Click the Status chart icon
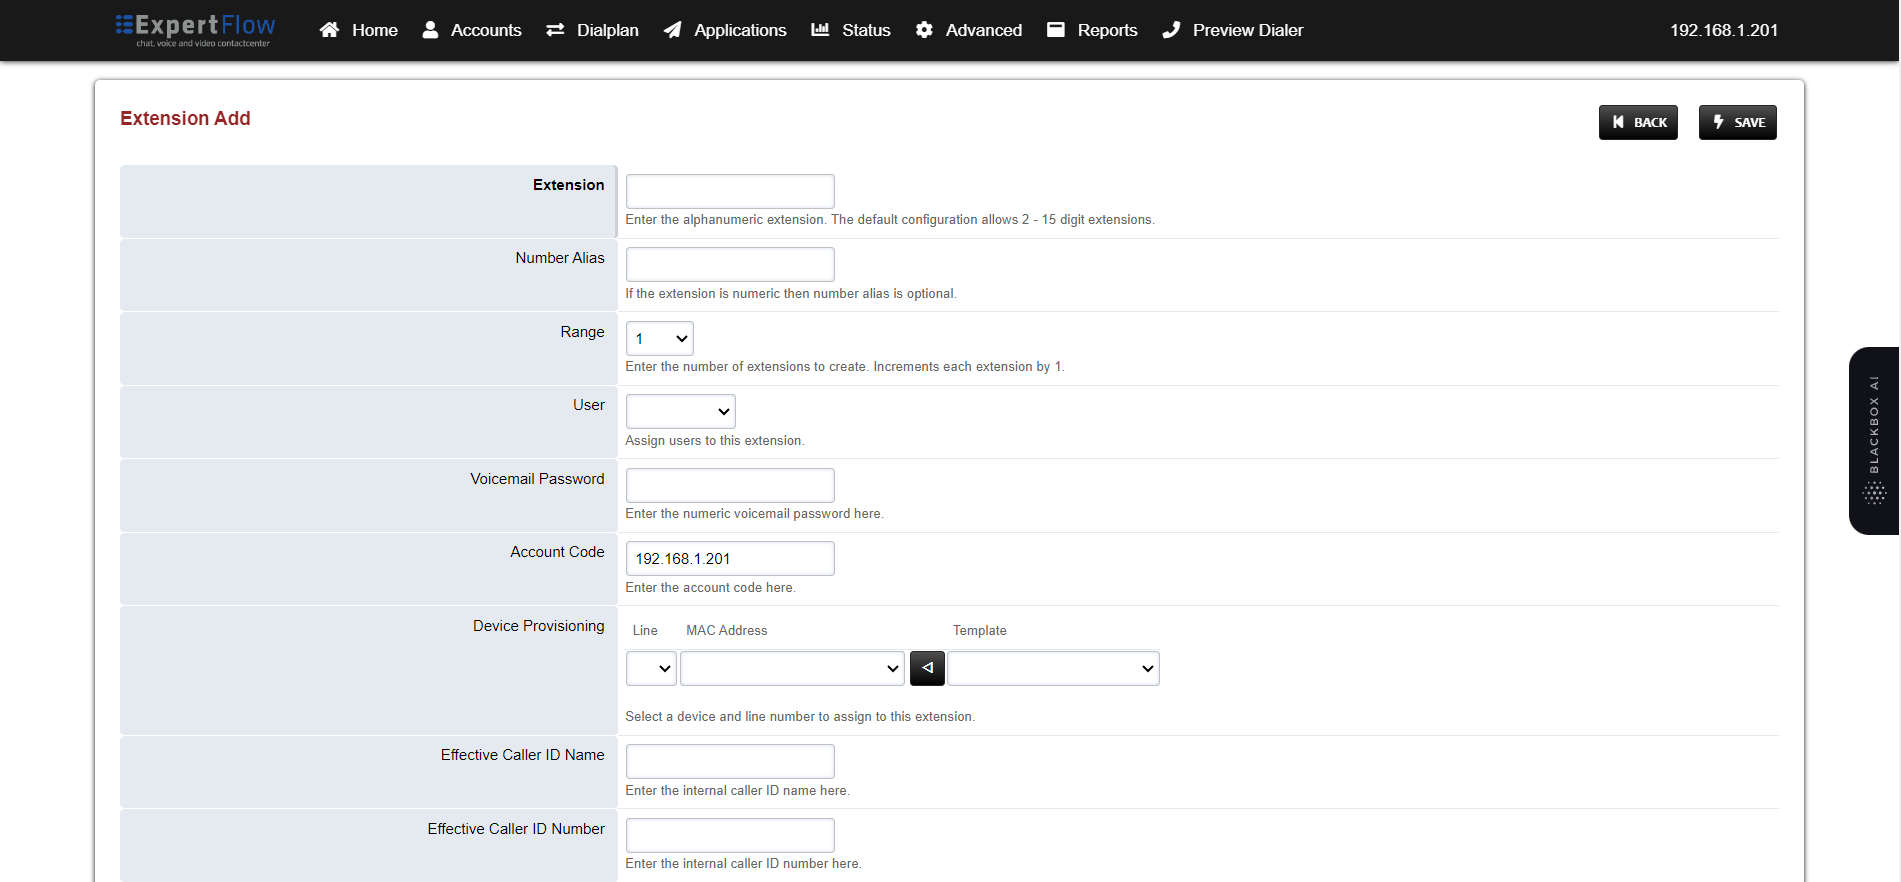This screenshot has height=882, width=1901. pyautogui.click(x=820, y=30)
